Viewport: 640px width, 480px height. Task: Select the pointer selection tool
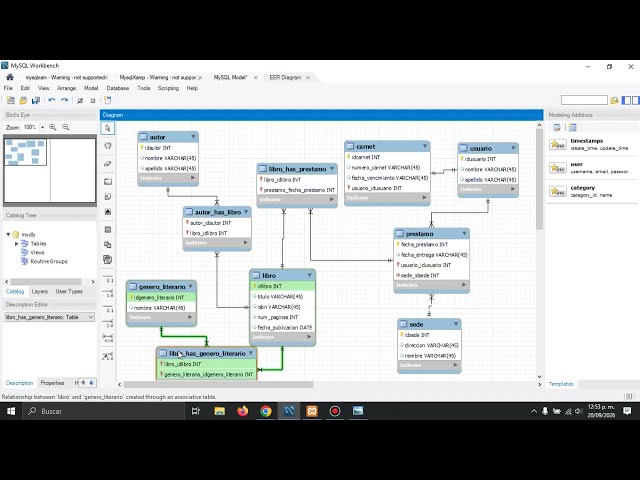[x=108, y=128]
